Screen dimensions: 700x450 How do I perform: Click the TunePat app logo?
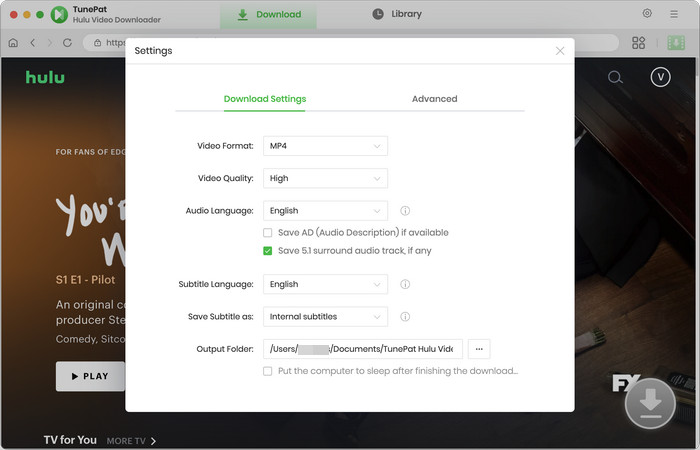pyautogui.click(x=59, y=14)
